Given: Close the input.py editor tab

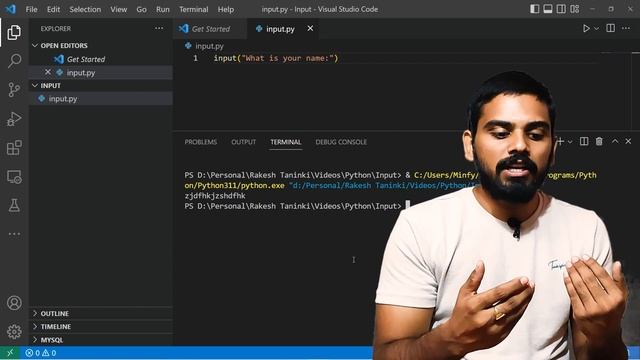Looking at the screenshot, I should pos(310,28).
